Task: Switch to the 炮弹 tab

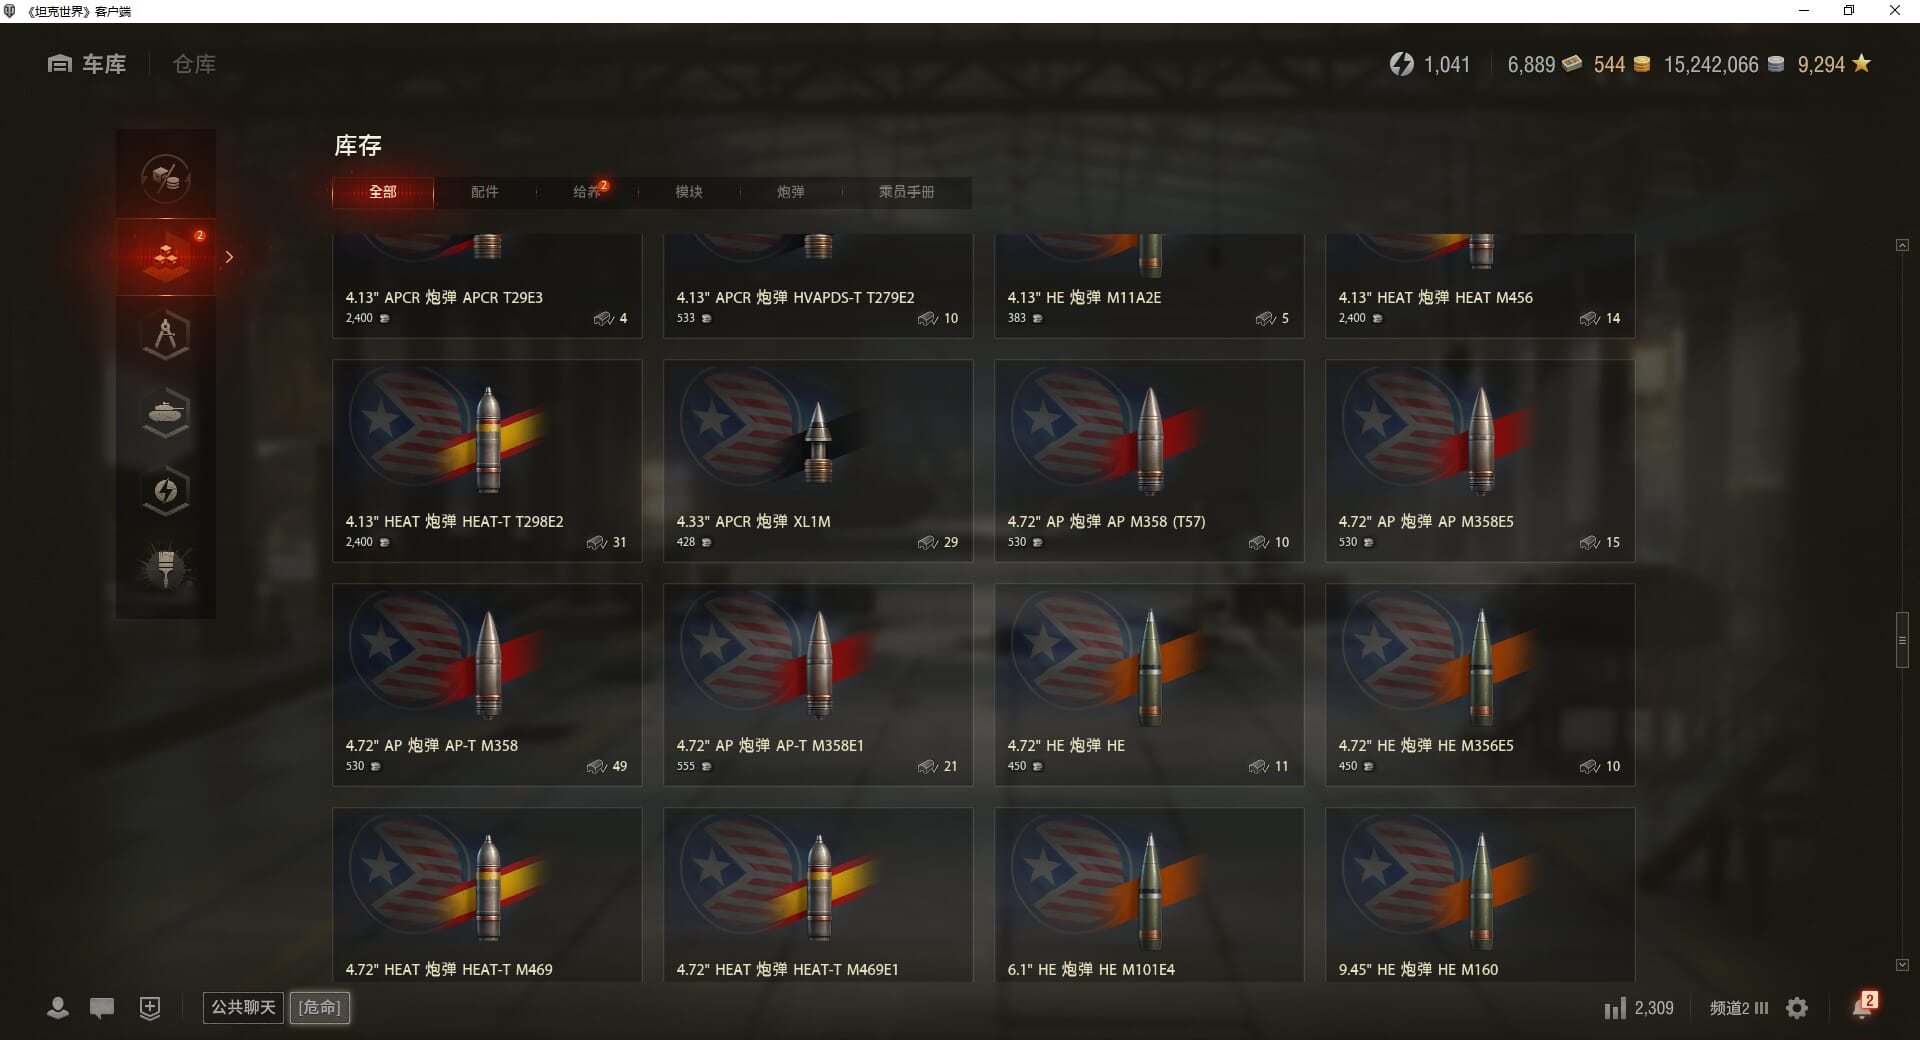Action: [x=790, y=192]
